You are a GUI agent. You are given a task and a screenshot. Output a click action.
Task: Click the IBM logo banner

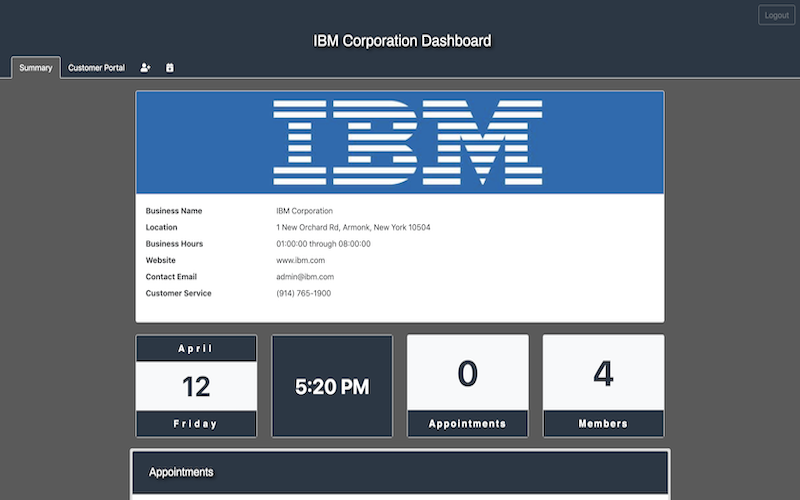tap(400, 143)
